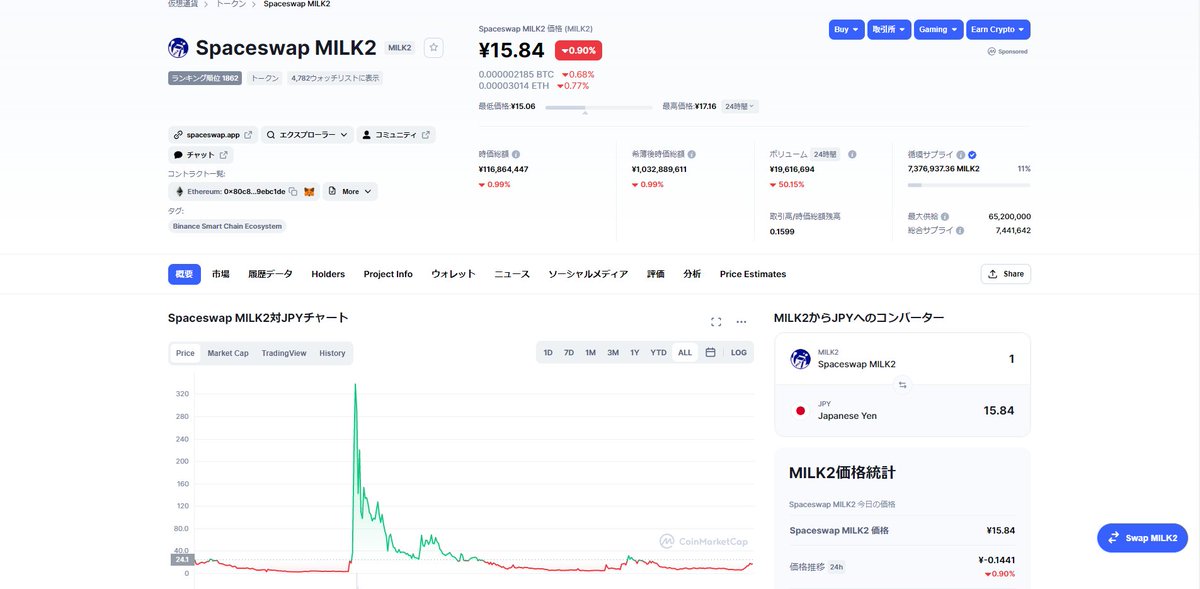This screenshot has height=589, width=1200.
Task: Open the 分析 analysis tab
Action: tap(692, 274)
